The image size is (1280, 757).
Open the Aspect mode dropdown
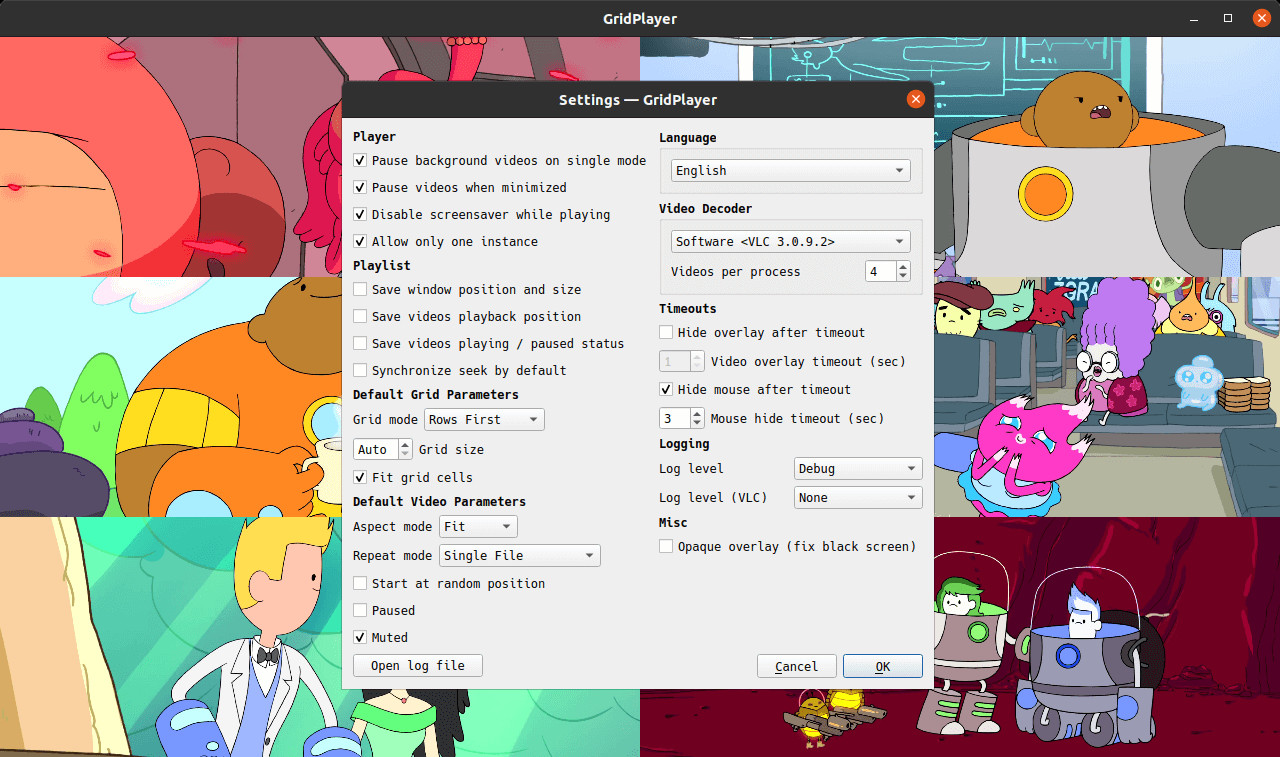pyautogui.click(x=479, y=526)
